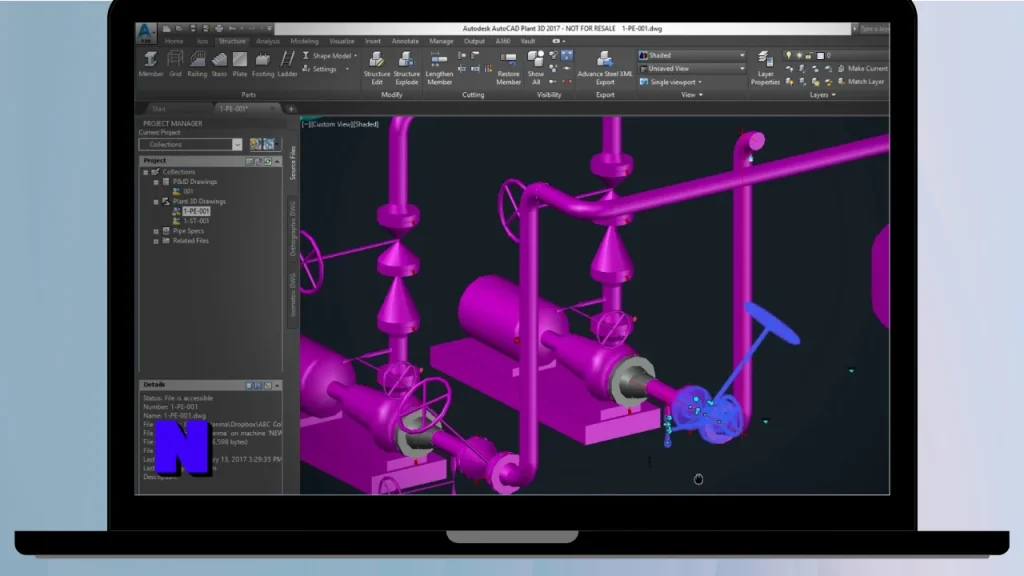Select the Footing tool
Screen dimensions: 1024x576
[x=263, y=64]
